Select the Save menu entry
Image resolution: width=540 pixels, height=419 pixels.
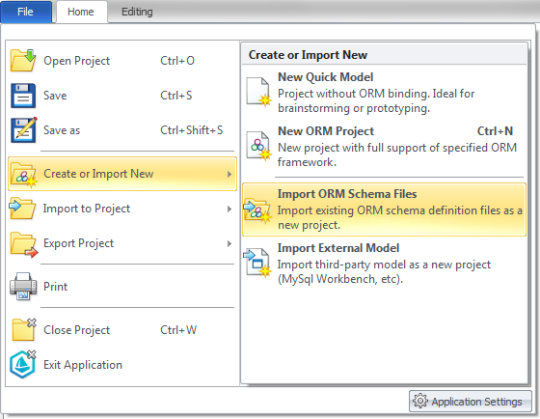pyautogui.click(x=122, y=95)
